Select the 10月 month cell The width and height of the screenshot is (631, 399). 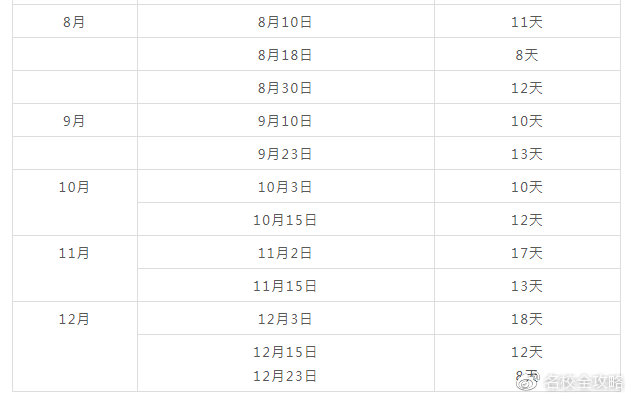click(74, 203)
